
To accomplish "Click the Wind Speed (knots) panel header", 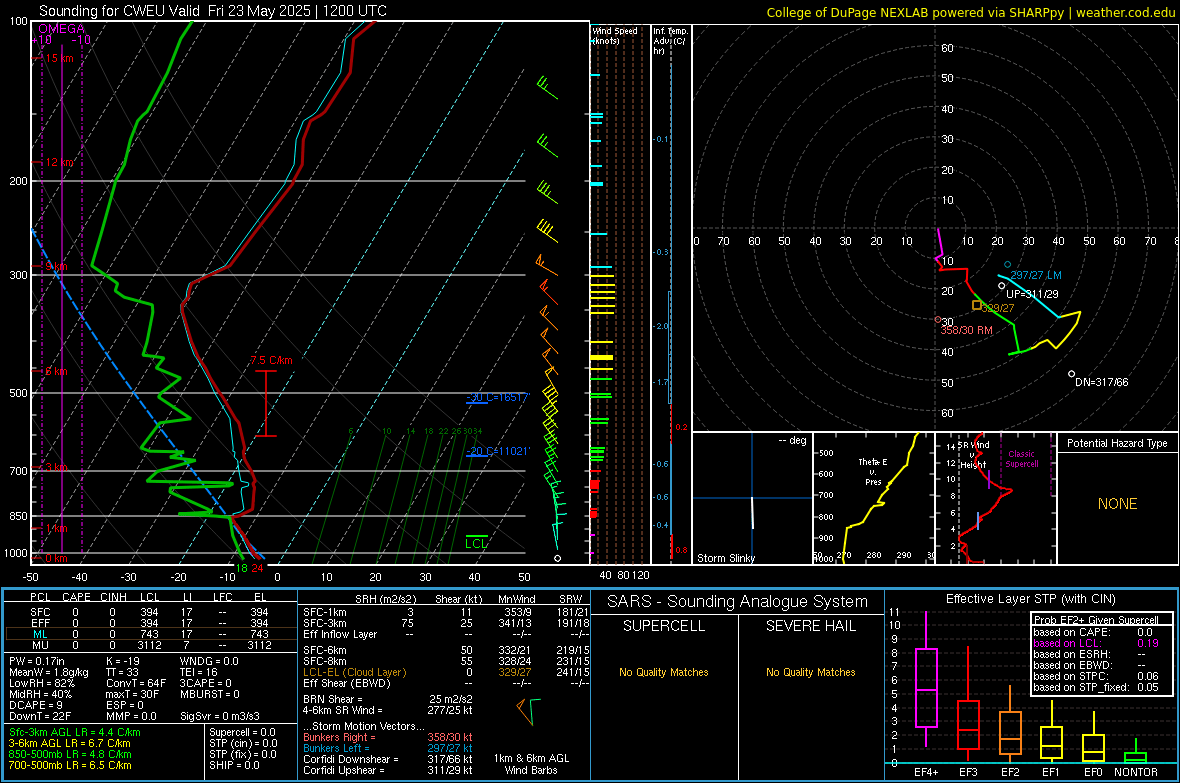I will 615,35.
